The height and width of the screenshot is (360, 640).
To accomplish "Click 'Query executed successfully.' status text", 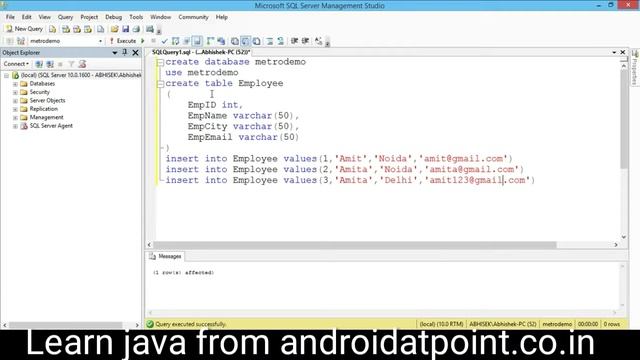I will tap(191, 324).
